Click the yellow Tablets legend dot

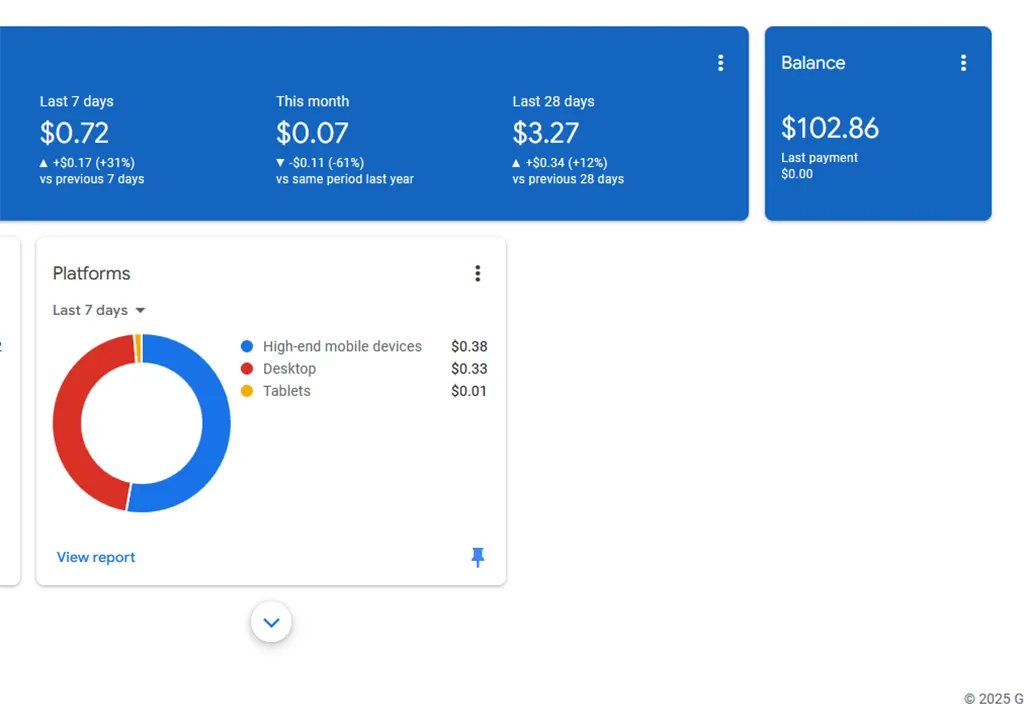tap(246, 391)
